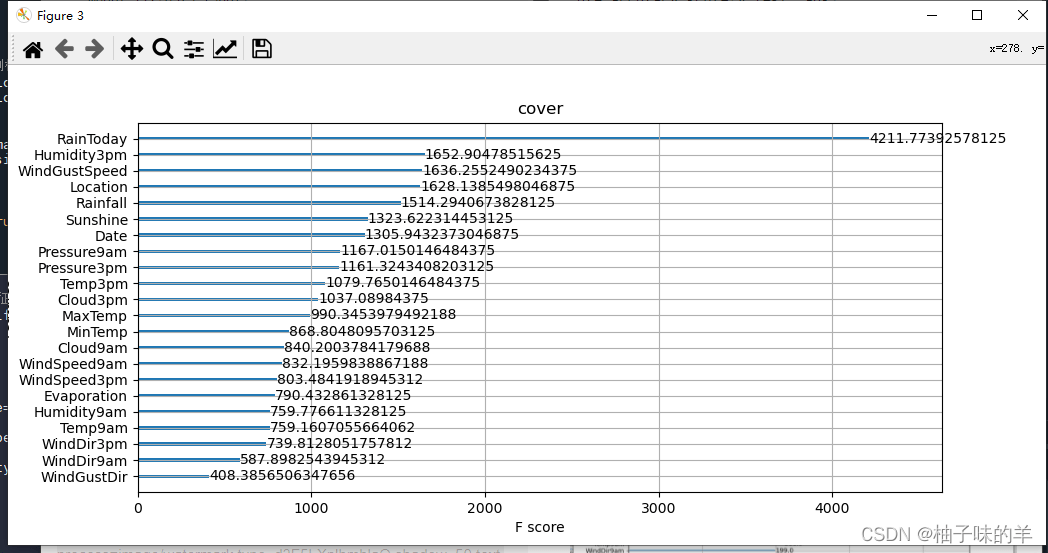Select the Zoom to rectangle magnifier
Screen dimensions: 1048x553
click(x=163, y=49)
